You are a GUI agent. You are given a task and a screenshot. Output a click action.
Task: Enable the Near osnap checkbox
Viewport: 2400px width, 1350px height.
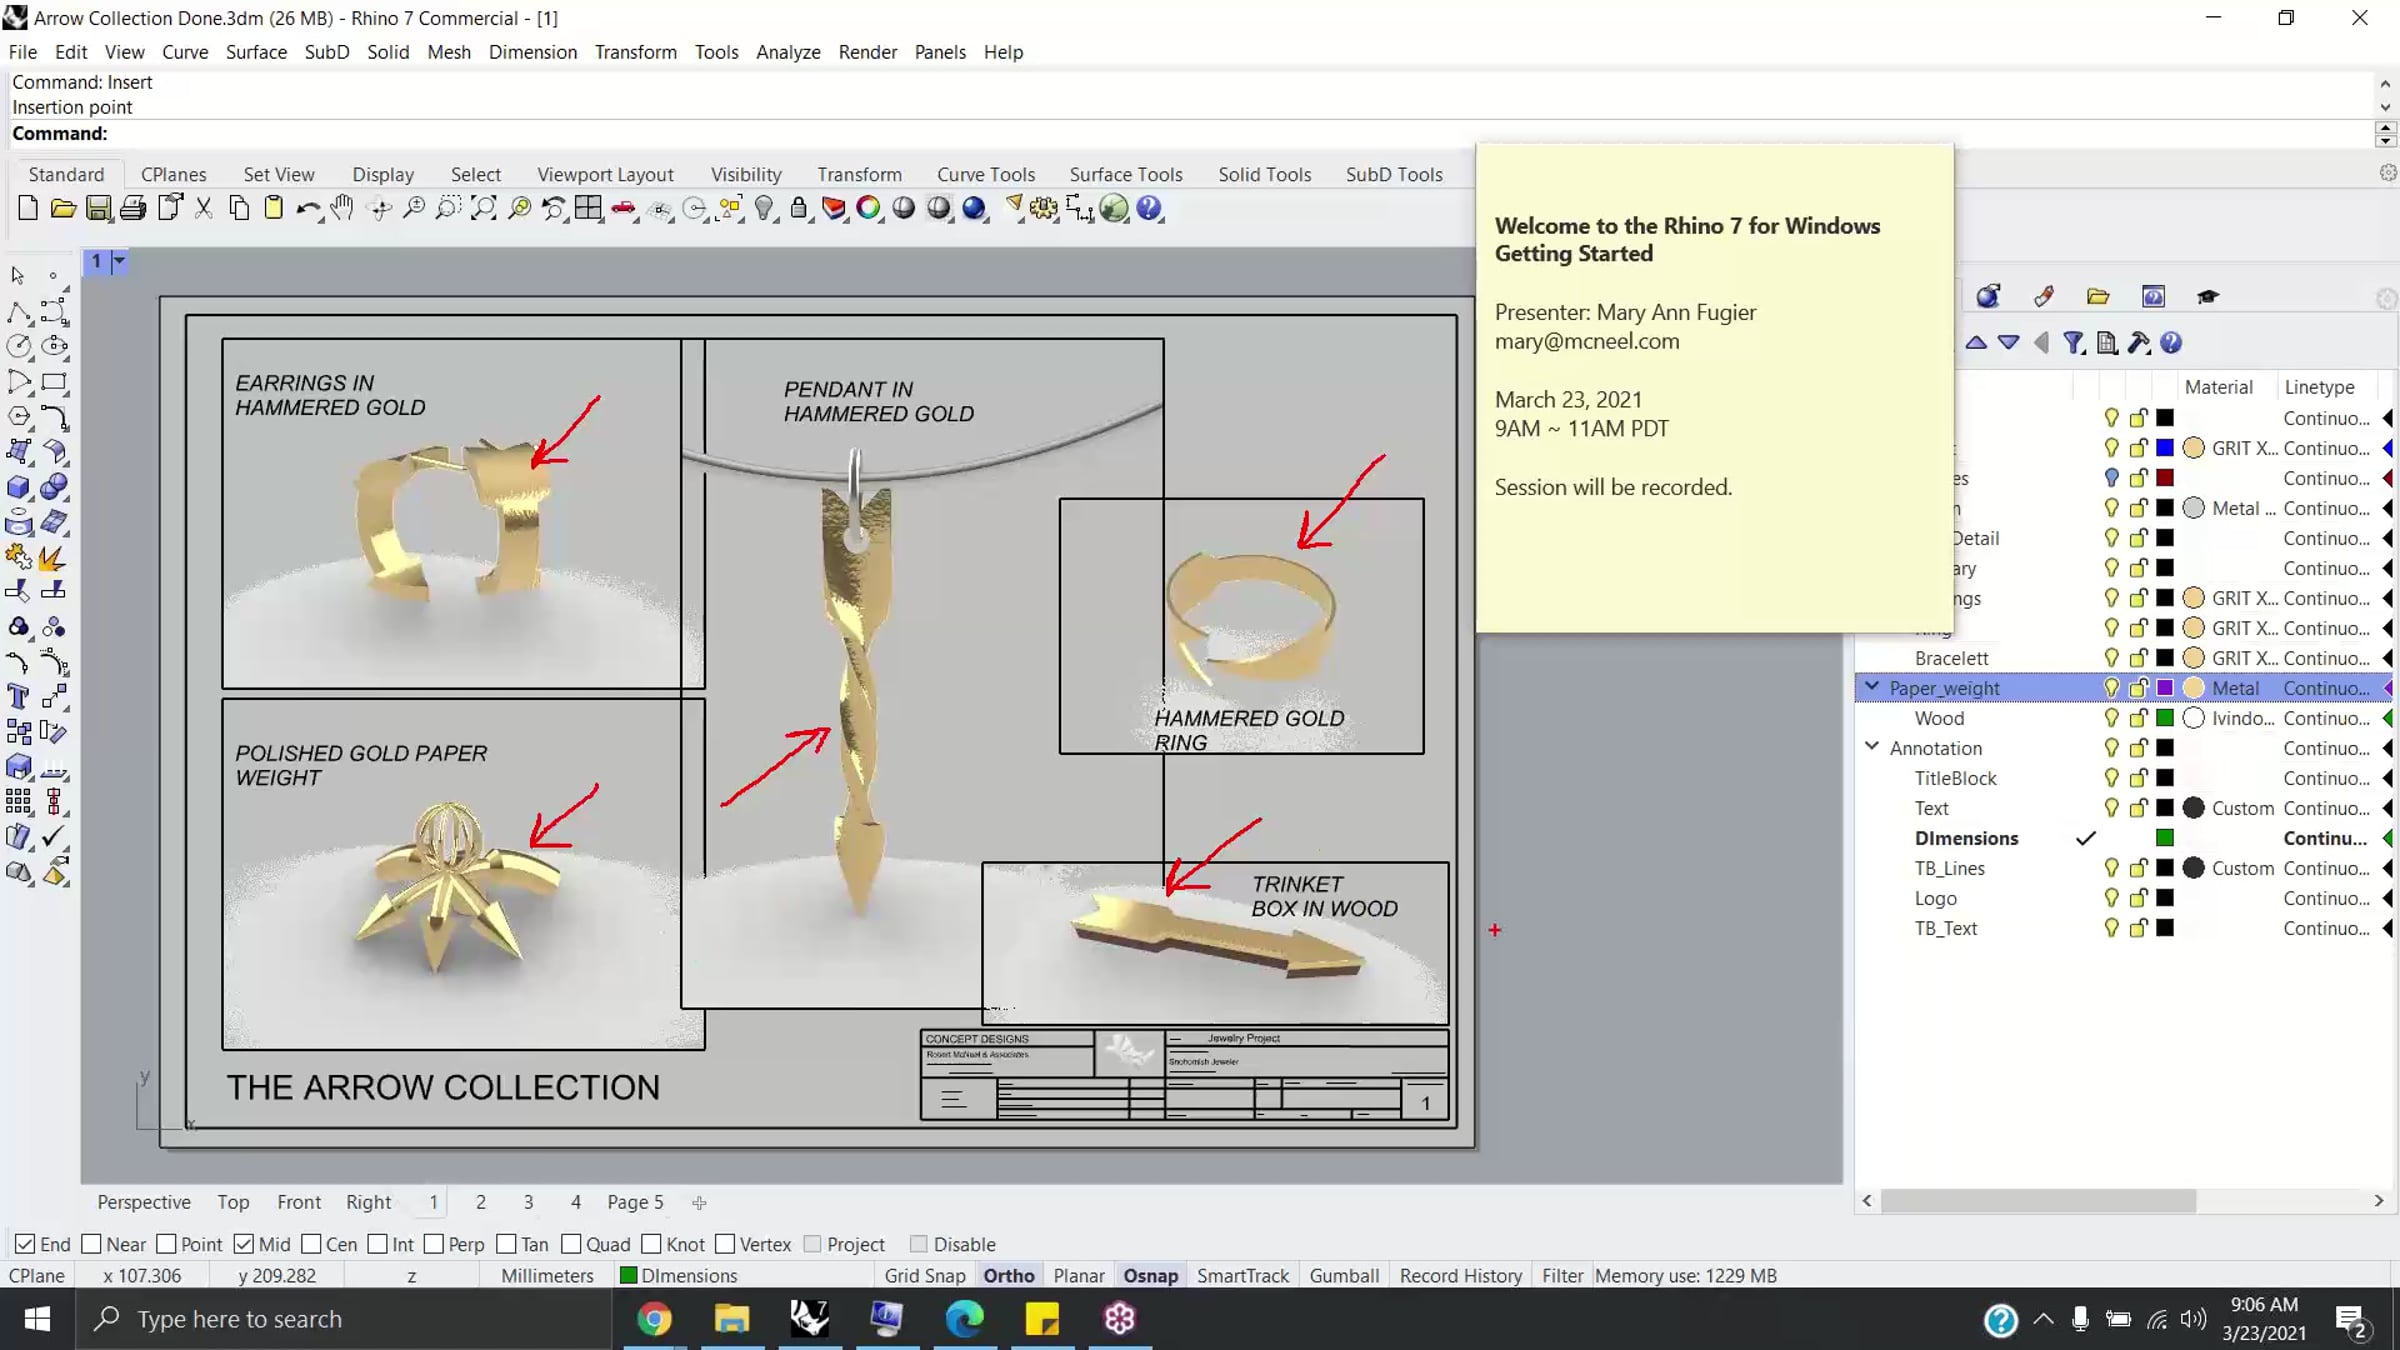pyautogui.click(x=91, y=1244)
